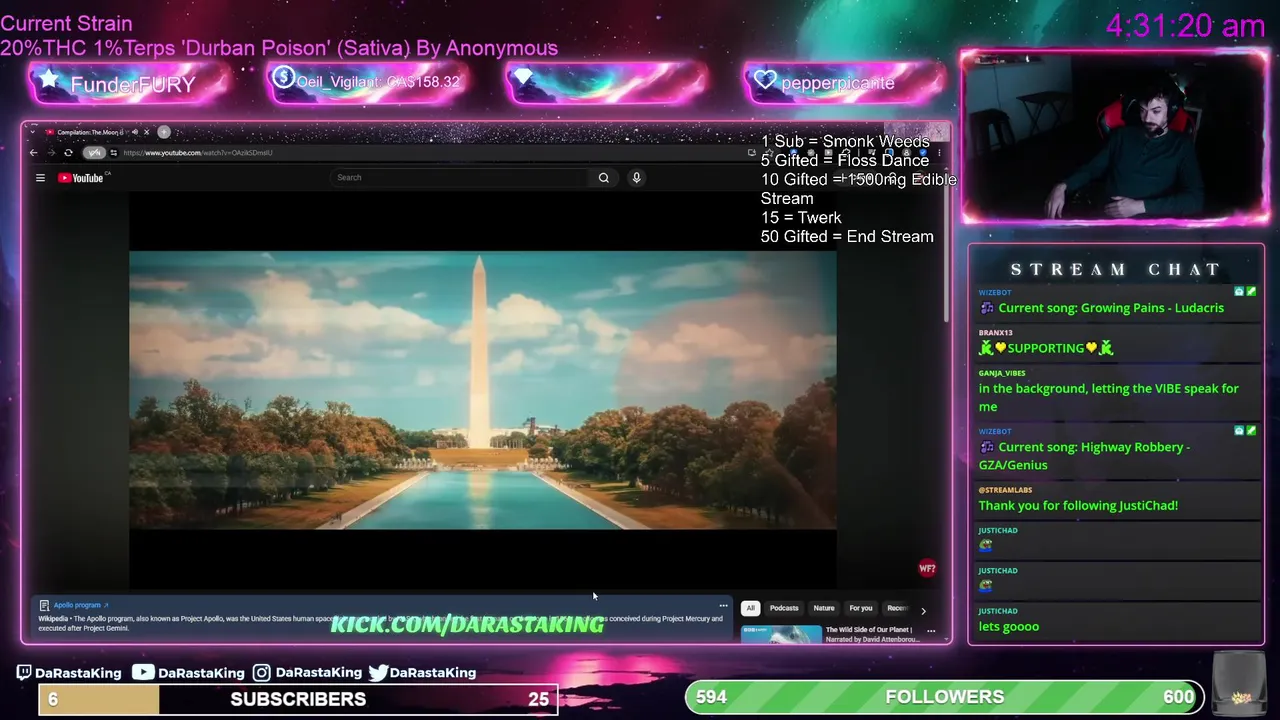The width and height of the screenshot is (1280, 720).
Task: Click the youtube.com address bar URL
Action: [x=198, y=153]
